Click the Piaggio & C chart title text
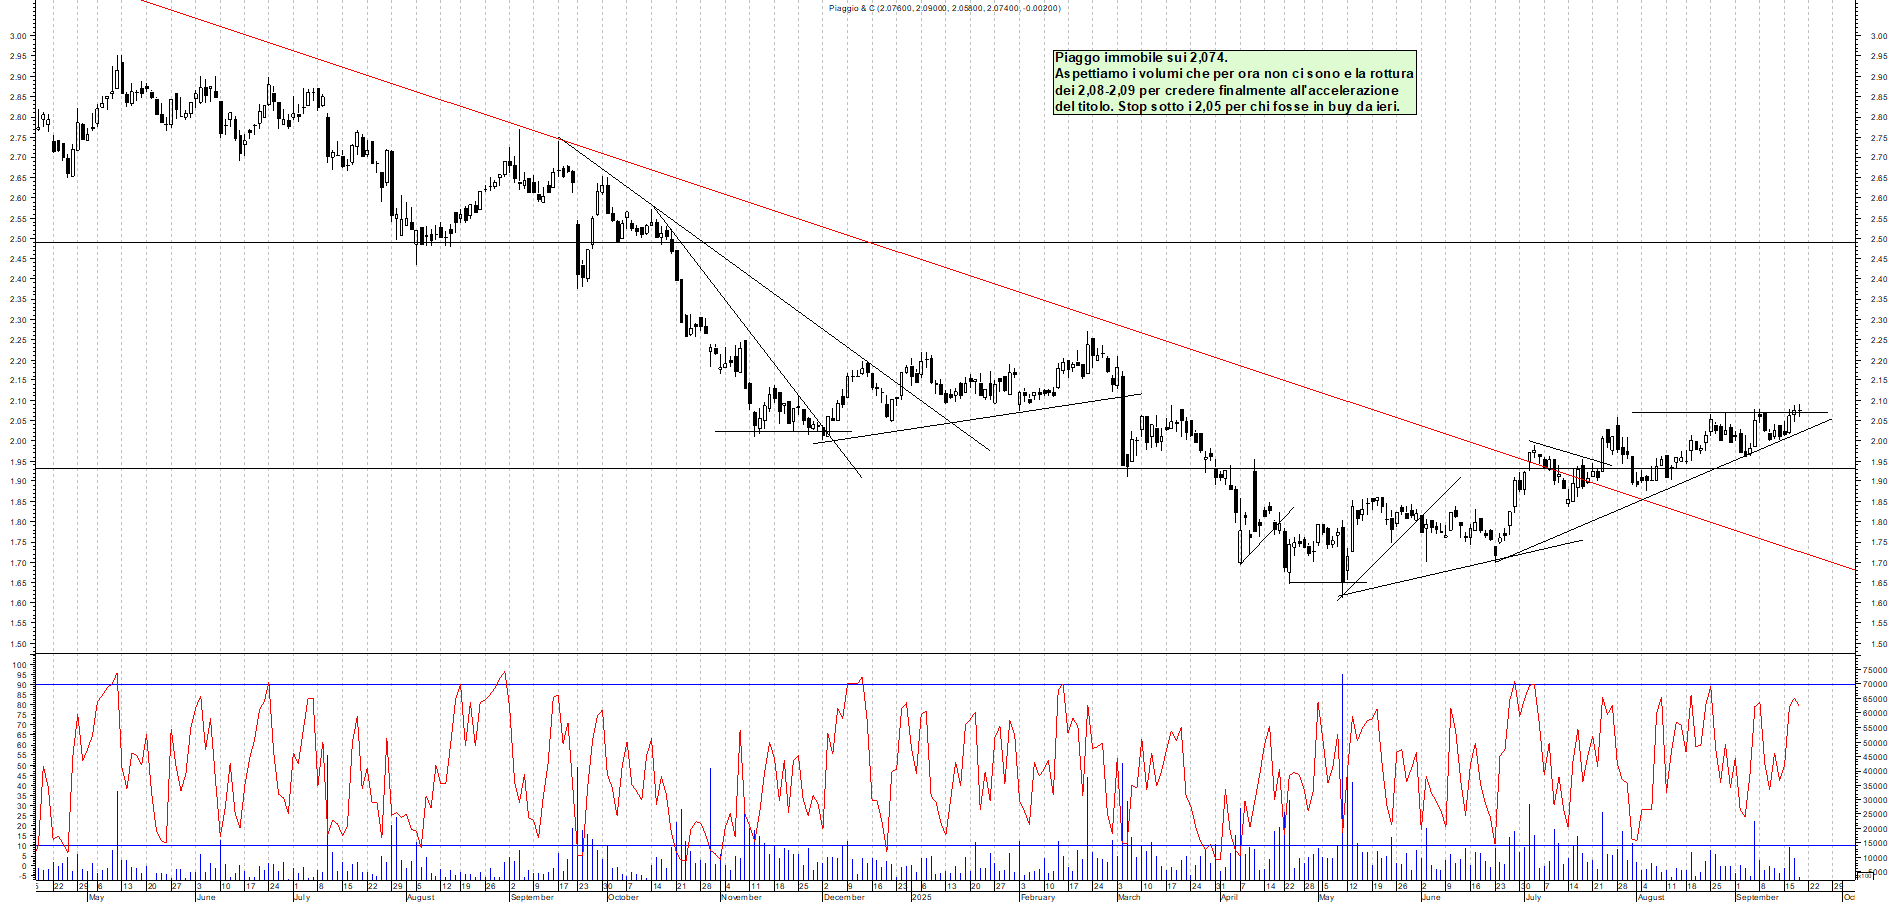1890x902 pixels. click(x=945, y=8)
